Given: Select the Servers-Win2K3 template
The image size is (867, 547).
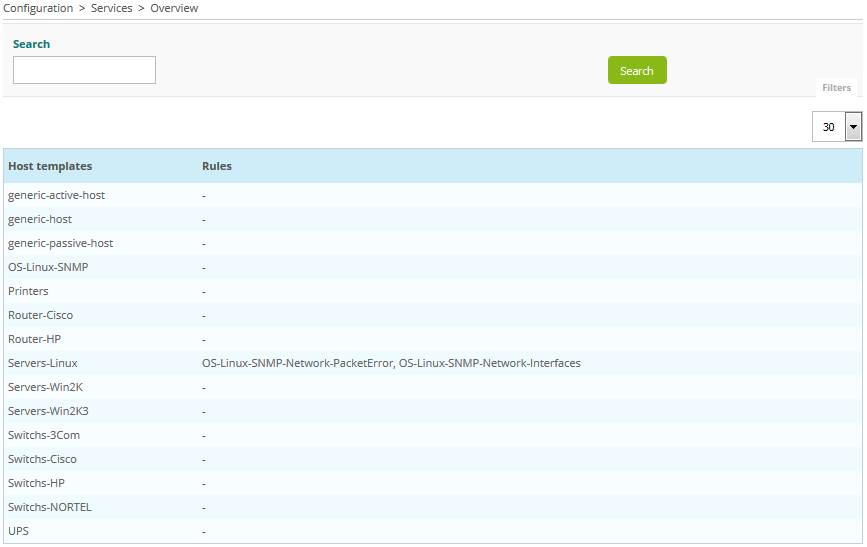Looking at the screenshot, I should 48,411.
